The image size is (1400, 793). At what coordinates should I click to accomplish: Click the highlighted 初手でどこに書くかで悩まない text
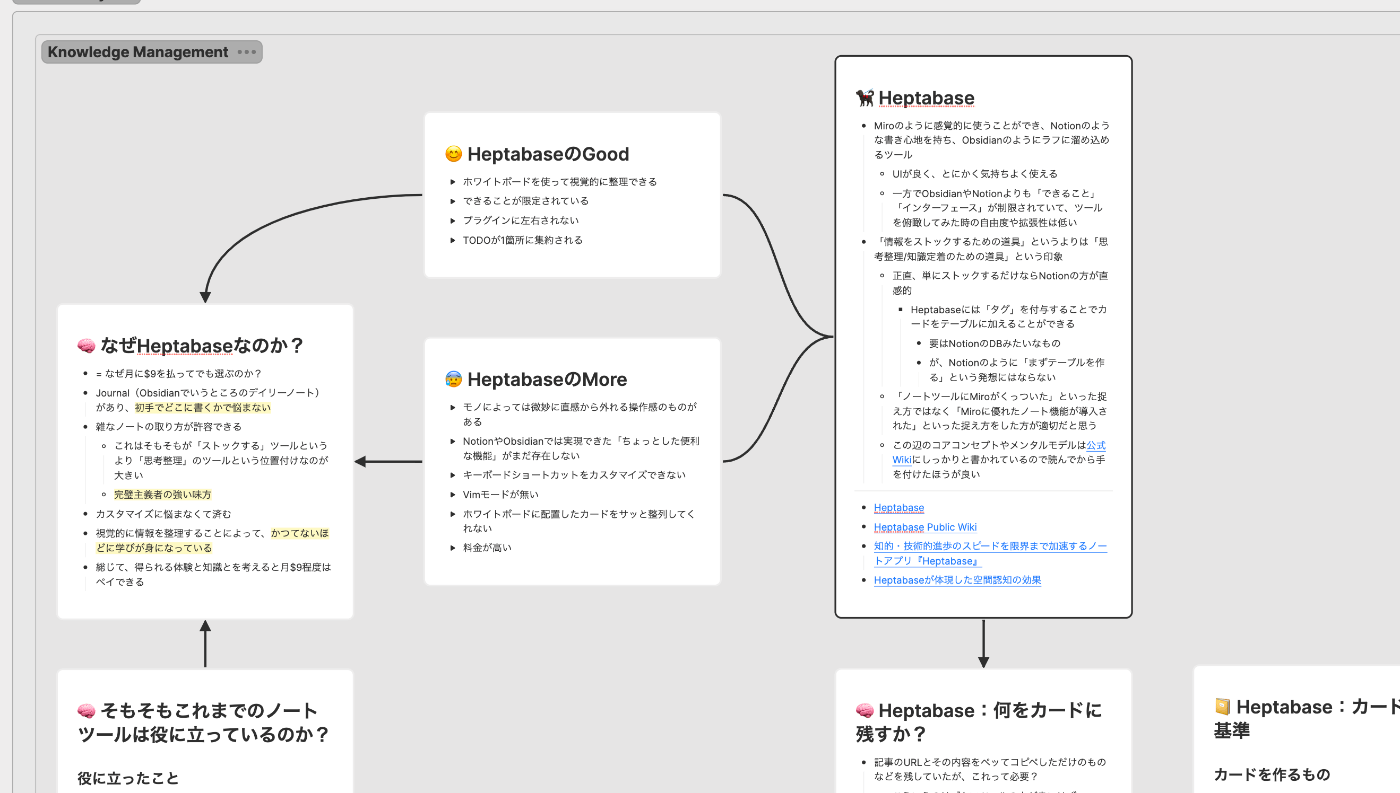203,408
